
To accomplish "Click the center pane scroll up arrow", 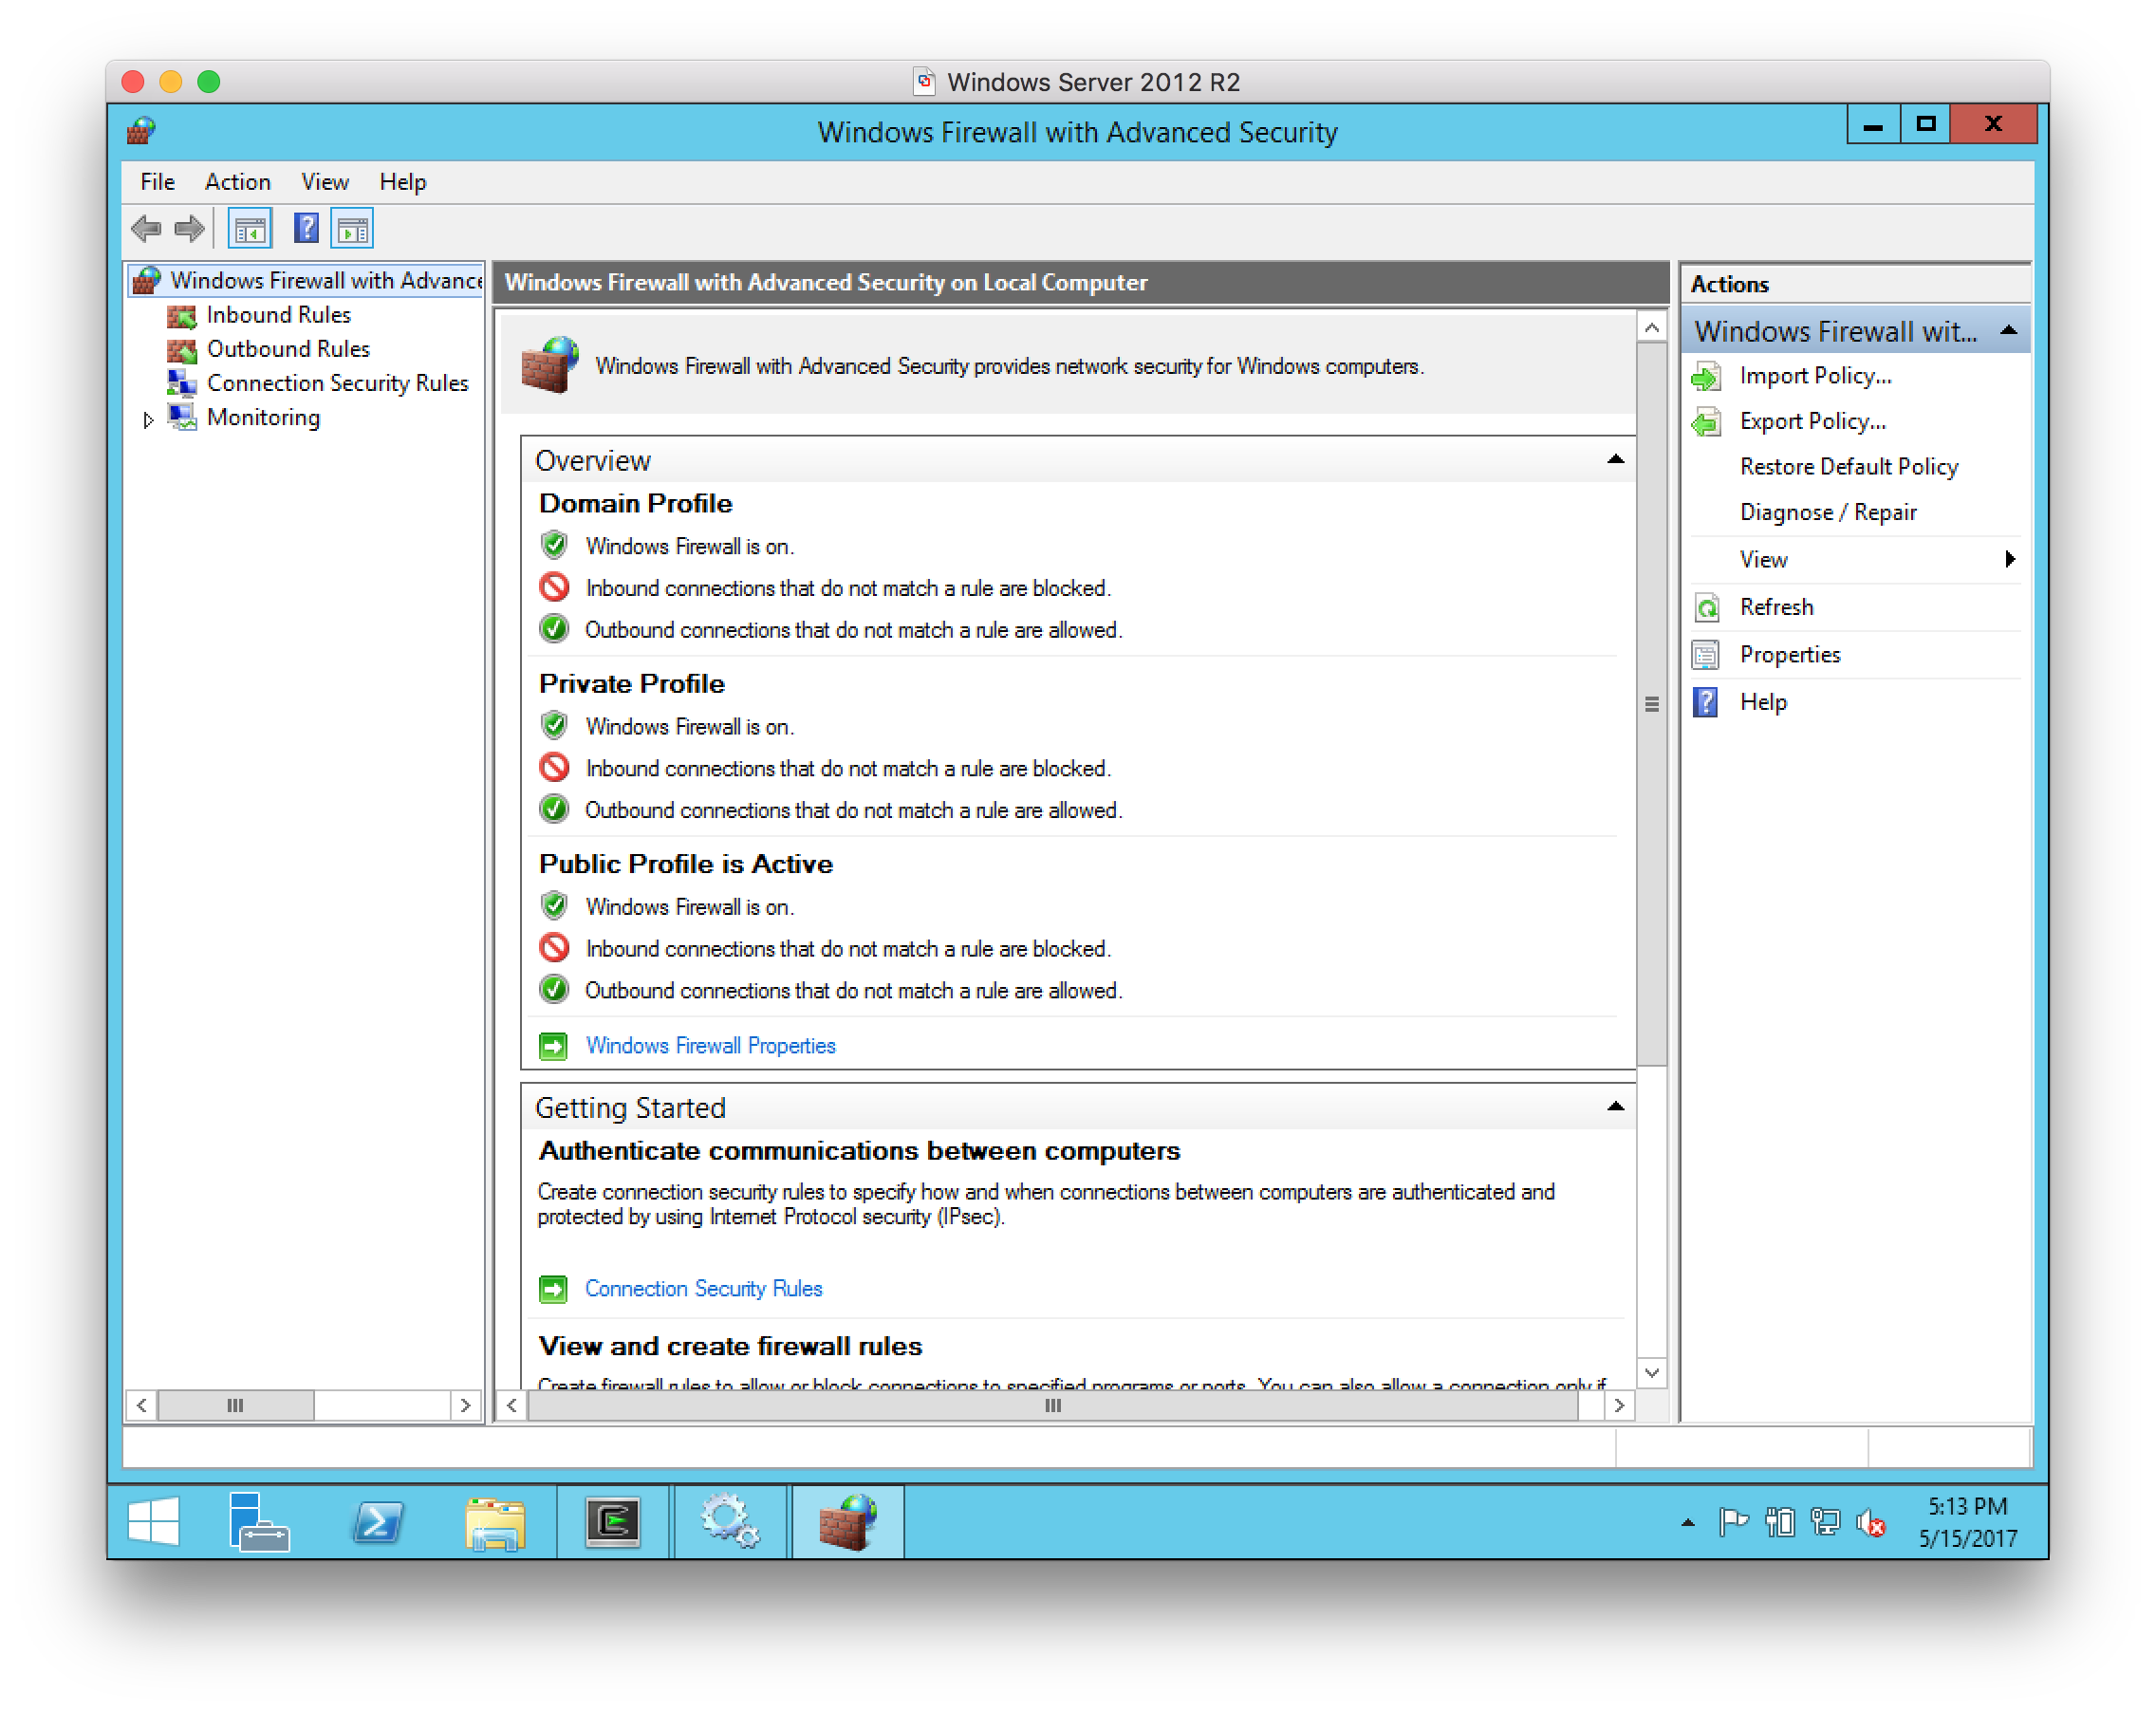I will [x=1651, y=328].
